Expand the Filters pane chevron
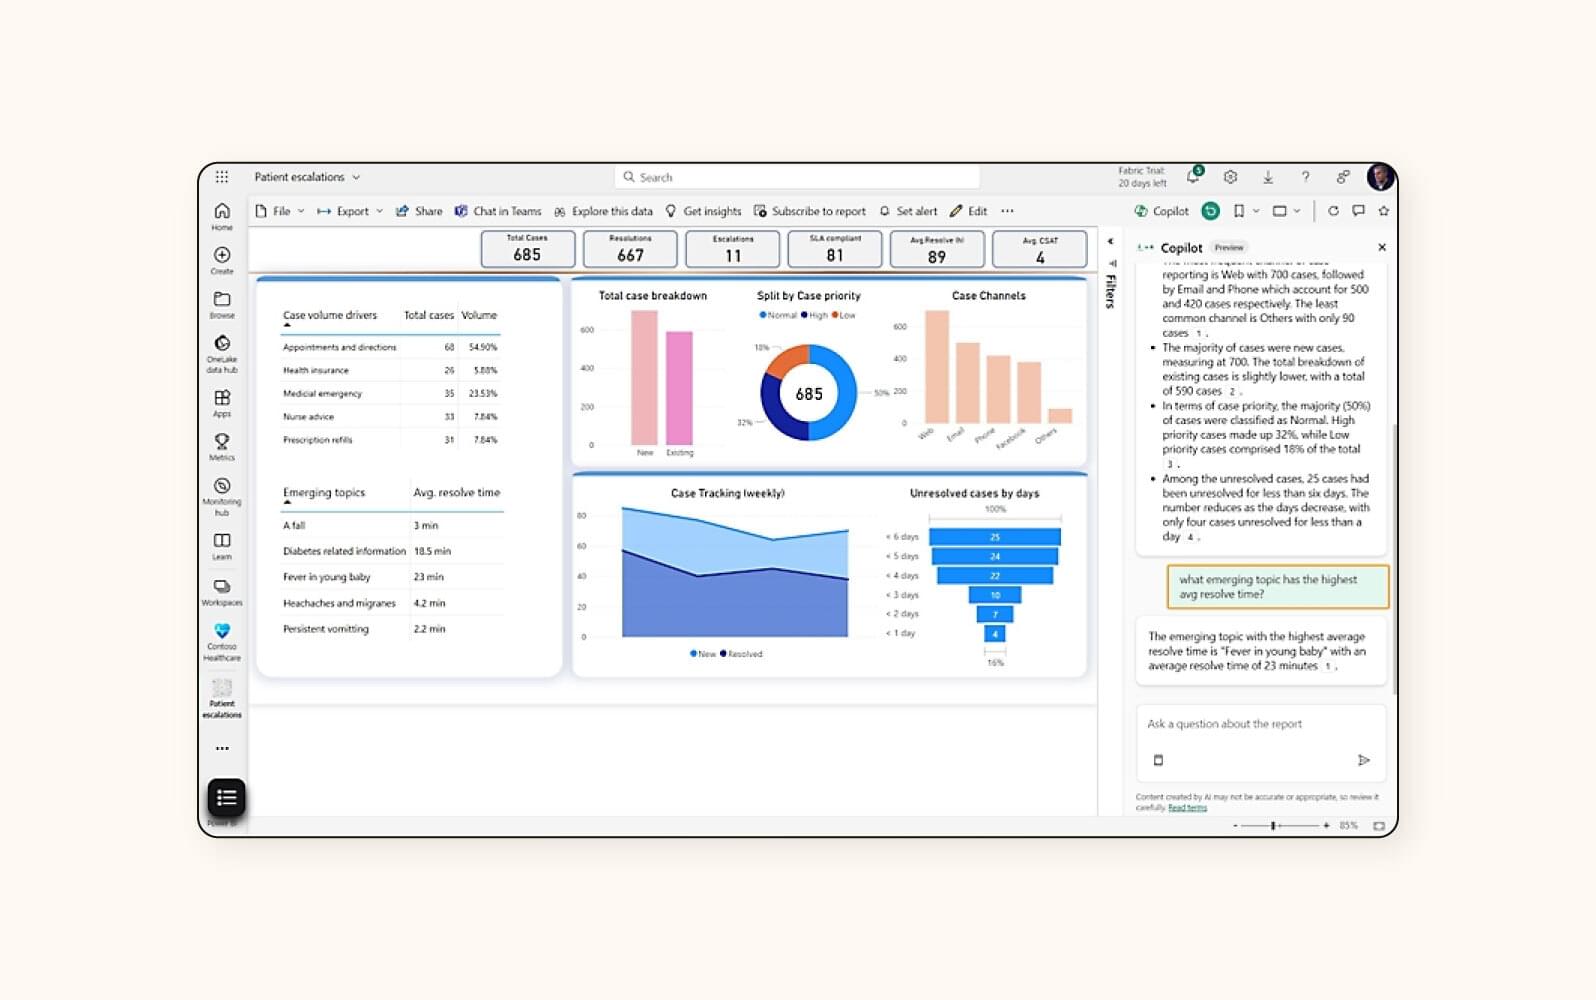This screenshot has width=1596, height=1000. point(1110,241)
